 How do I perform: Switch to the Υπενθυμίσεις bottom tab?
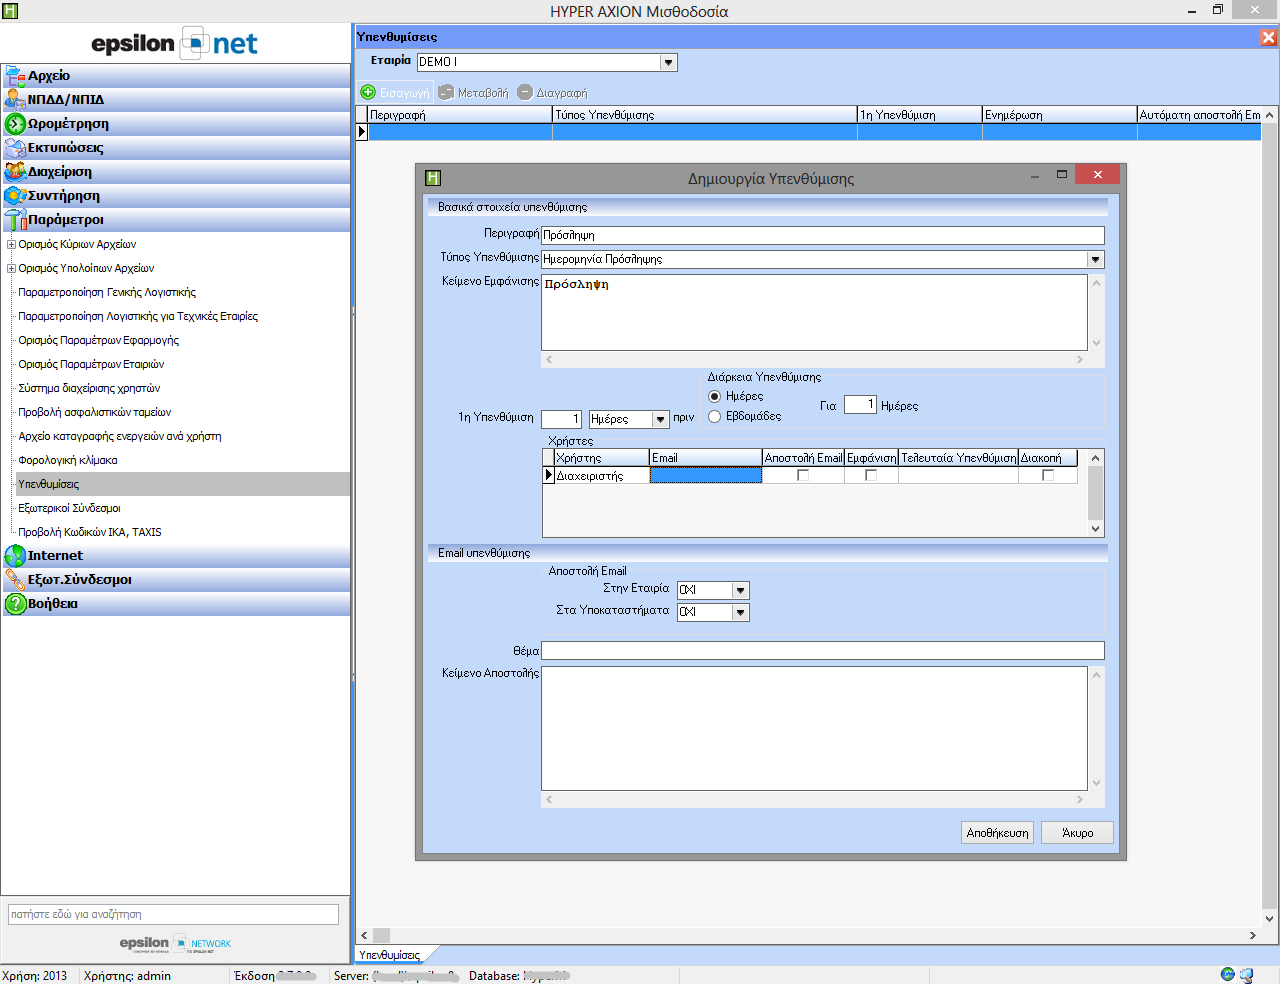[389, 955]
